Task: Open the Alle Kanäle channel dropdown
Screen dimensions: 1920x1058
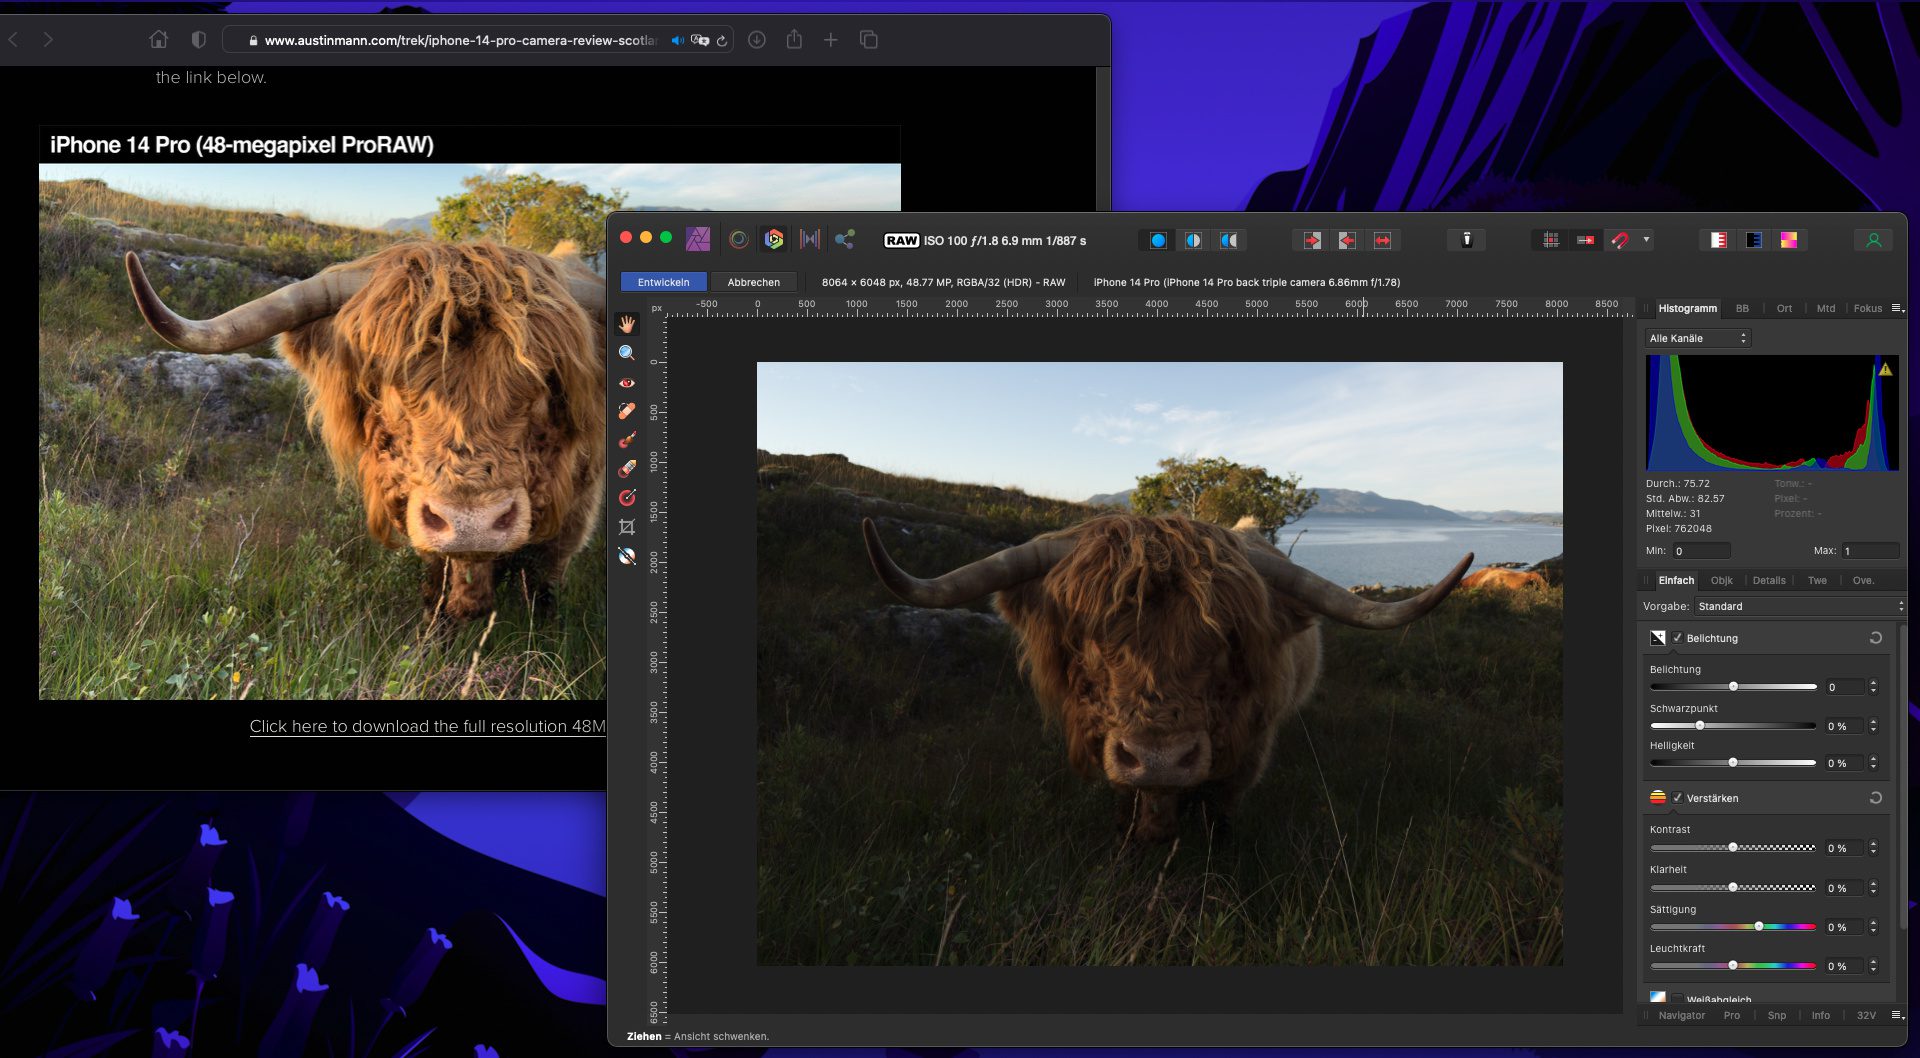Action: [1698, 338]
